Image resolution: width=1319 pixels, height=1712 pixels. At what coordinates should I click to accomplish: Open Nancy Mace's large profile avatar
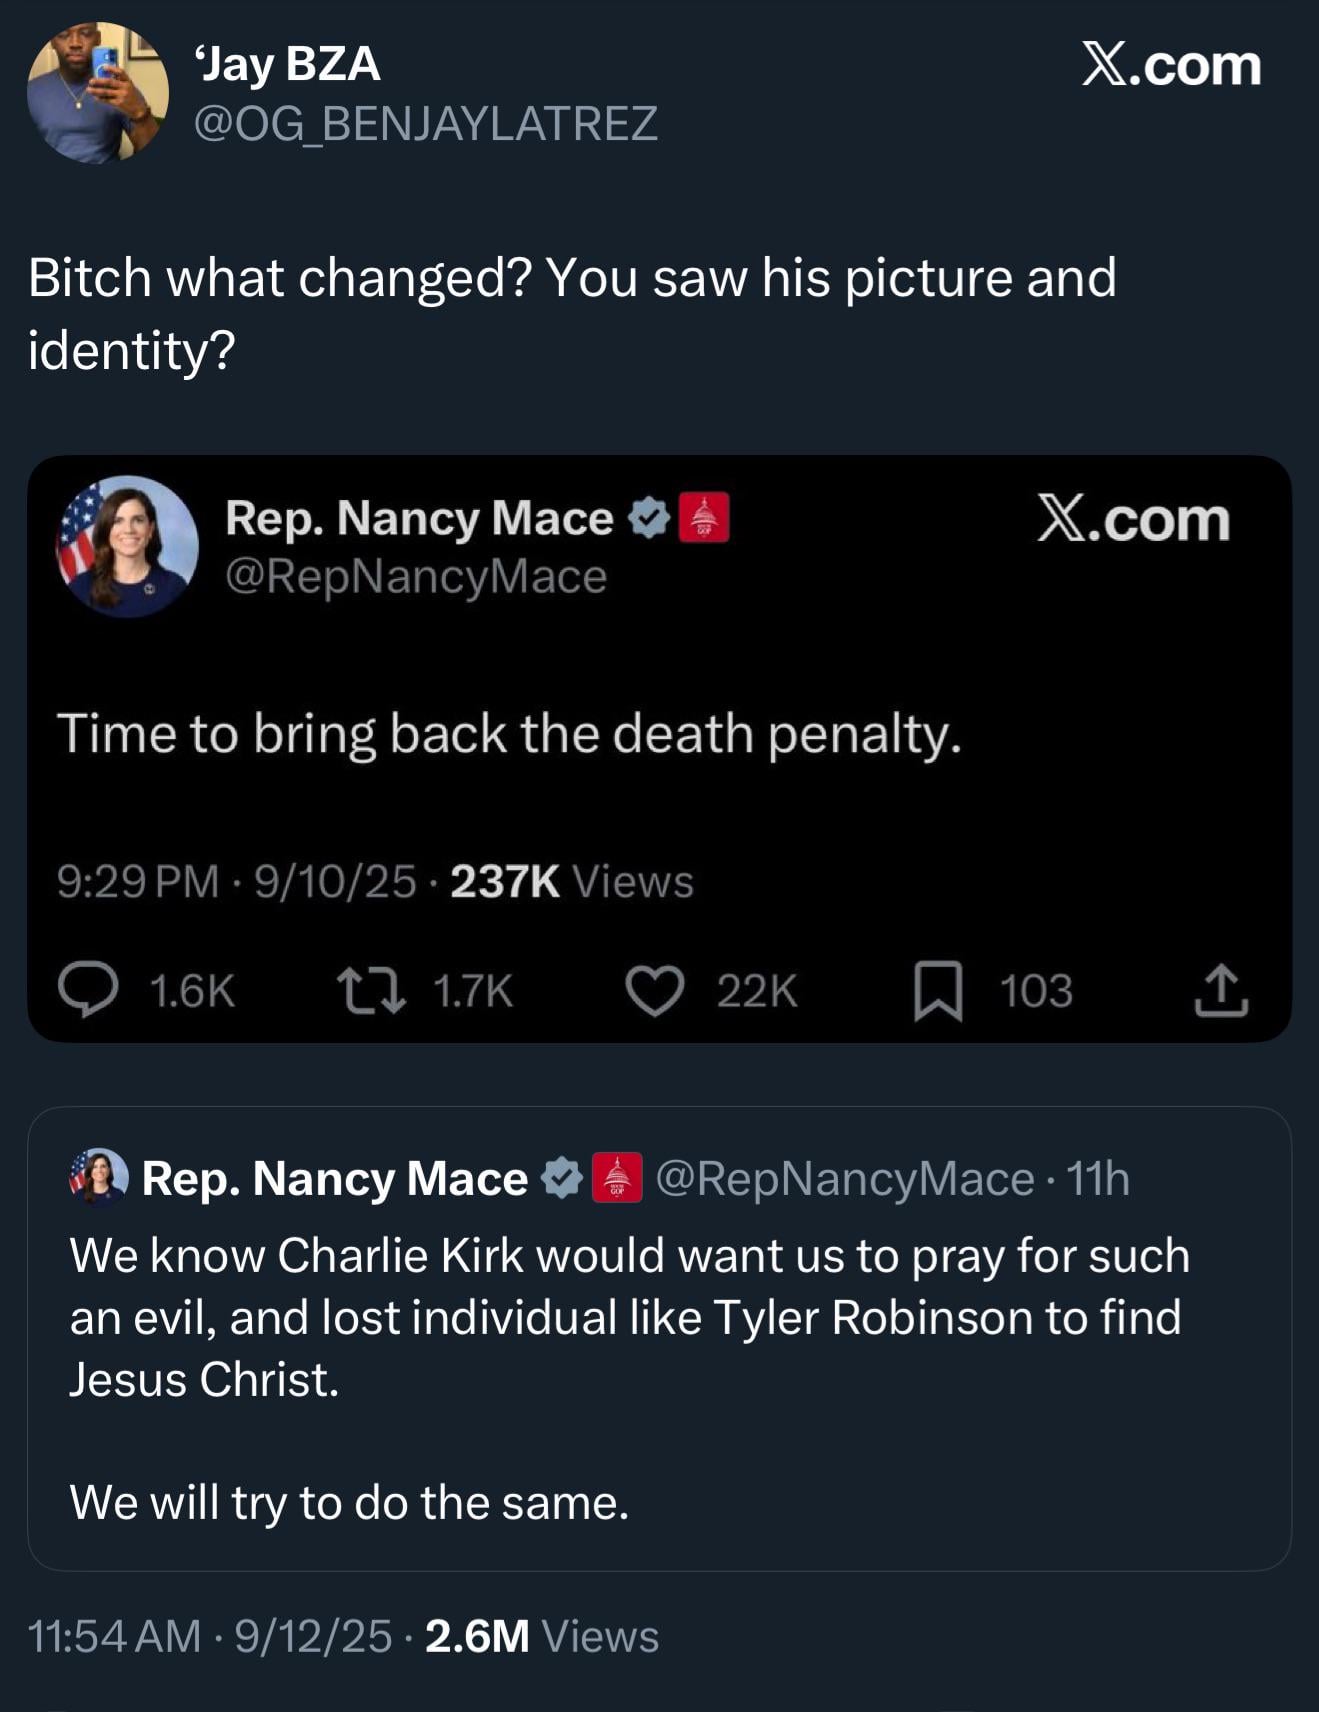pos(127,546)
